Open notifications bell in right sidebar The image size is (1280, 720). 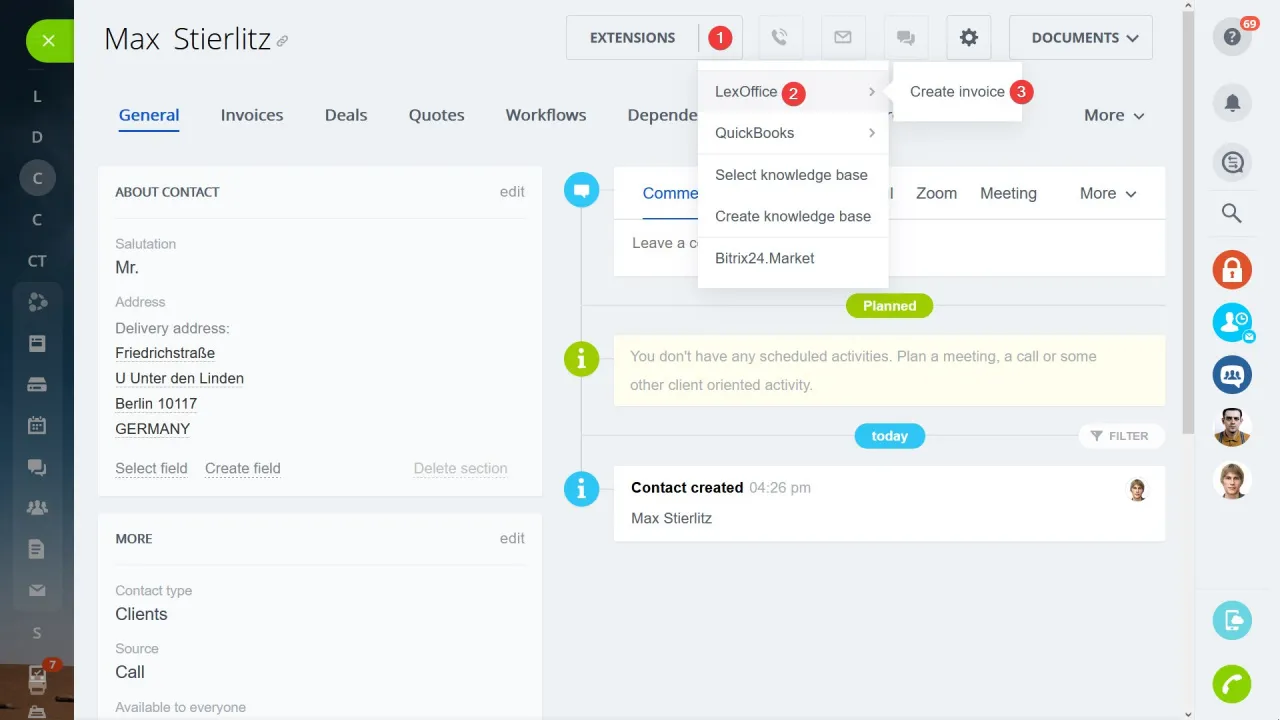[x=1232, y=103]
